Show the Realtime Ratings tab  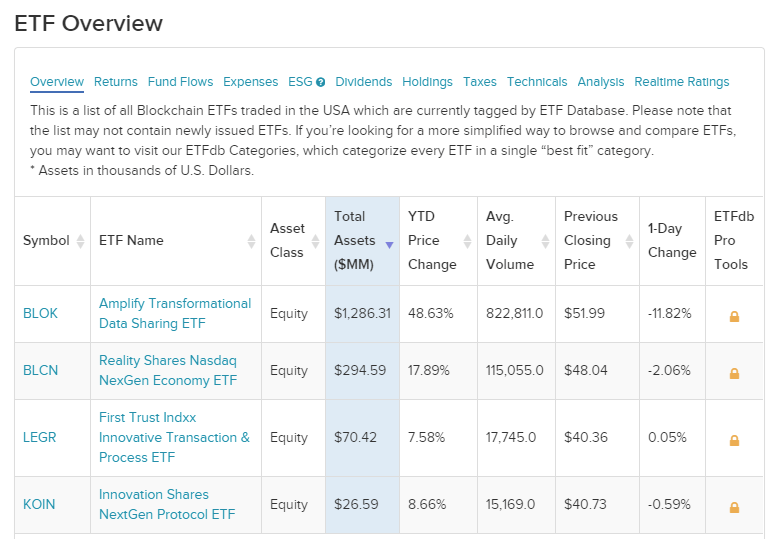(682, 82)
